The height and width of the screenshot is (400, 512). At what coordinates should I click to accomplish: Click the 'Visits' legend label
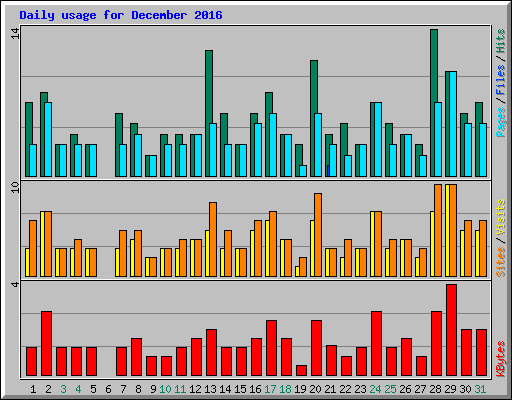tap(501, 218)
